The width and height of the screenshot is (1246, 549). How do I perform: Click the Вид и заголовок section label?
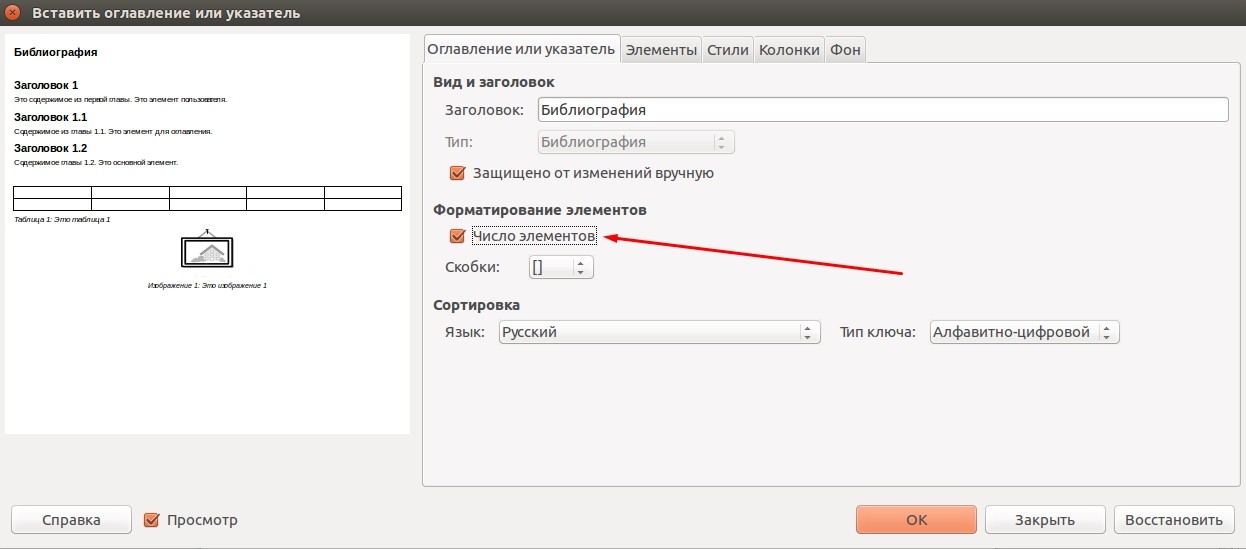click(494, 82)
